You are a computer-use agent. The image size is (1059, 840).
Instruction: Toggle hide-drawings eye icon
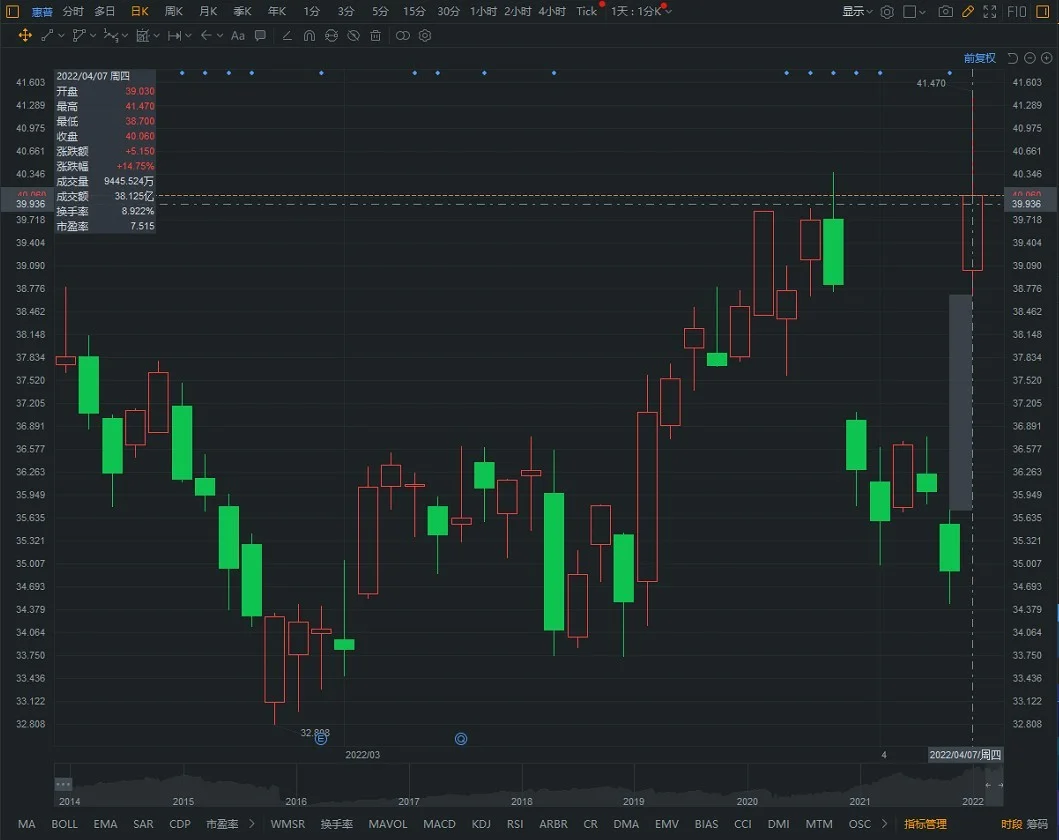353,36
